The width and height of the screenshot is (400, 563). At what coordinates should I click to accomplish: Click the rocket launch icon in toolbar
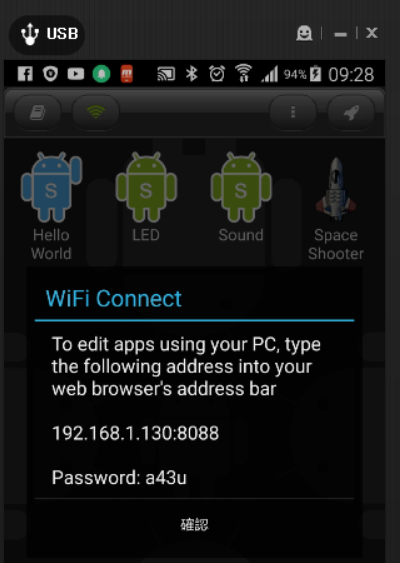pyautogui.click(x=351, y=113)
